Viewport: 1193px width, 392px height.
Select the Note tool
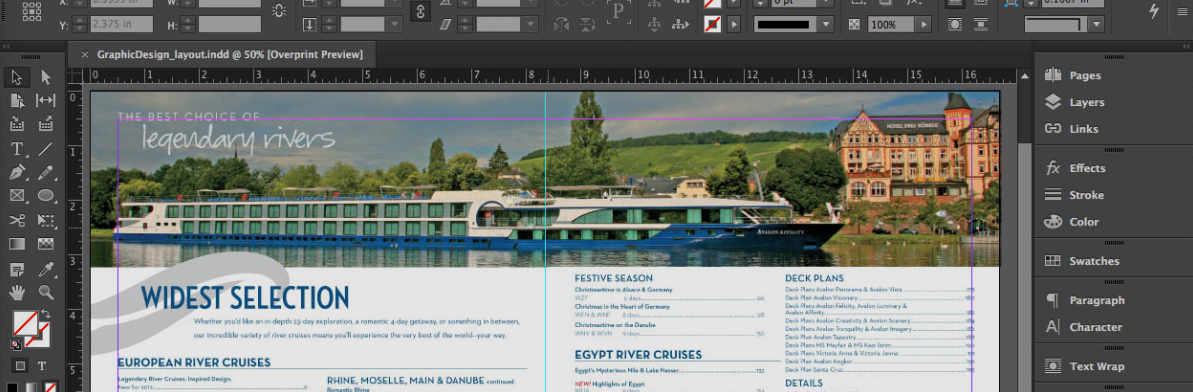17,269
